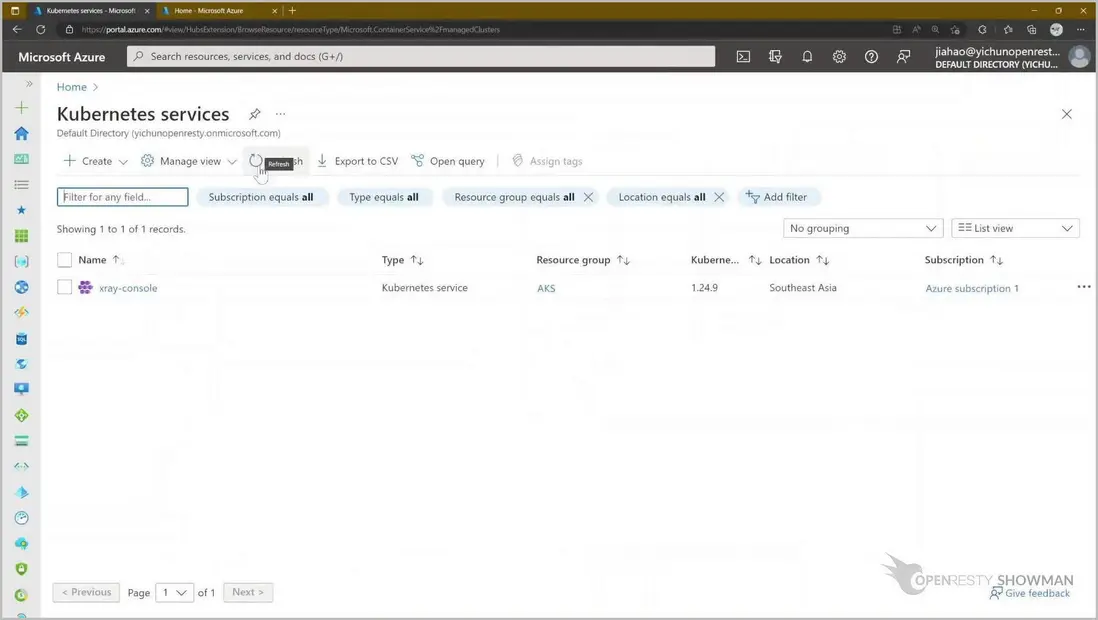Click Add filter

pyautogui.click(x=777, y=197)
